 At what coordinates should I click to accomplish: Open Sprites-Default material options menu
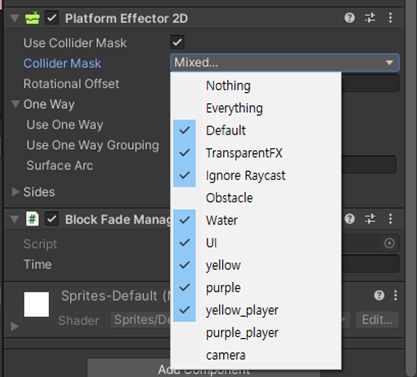(x=395, y=295)
